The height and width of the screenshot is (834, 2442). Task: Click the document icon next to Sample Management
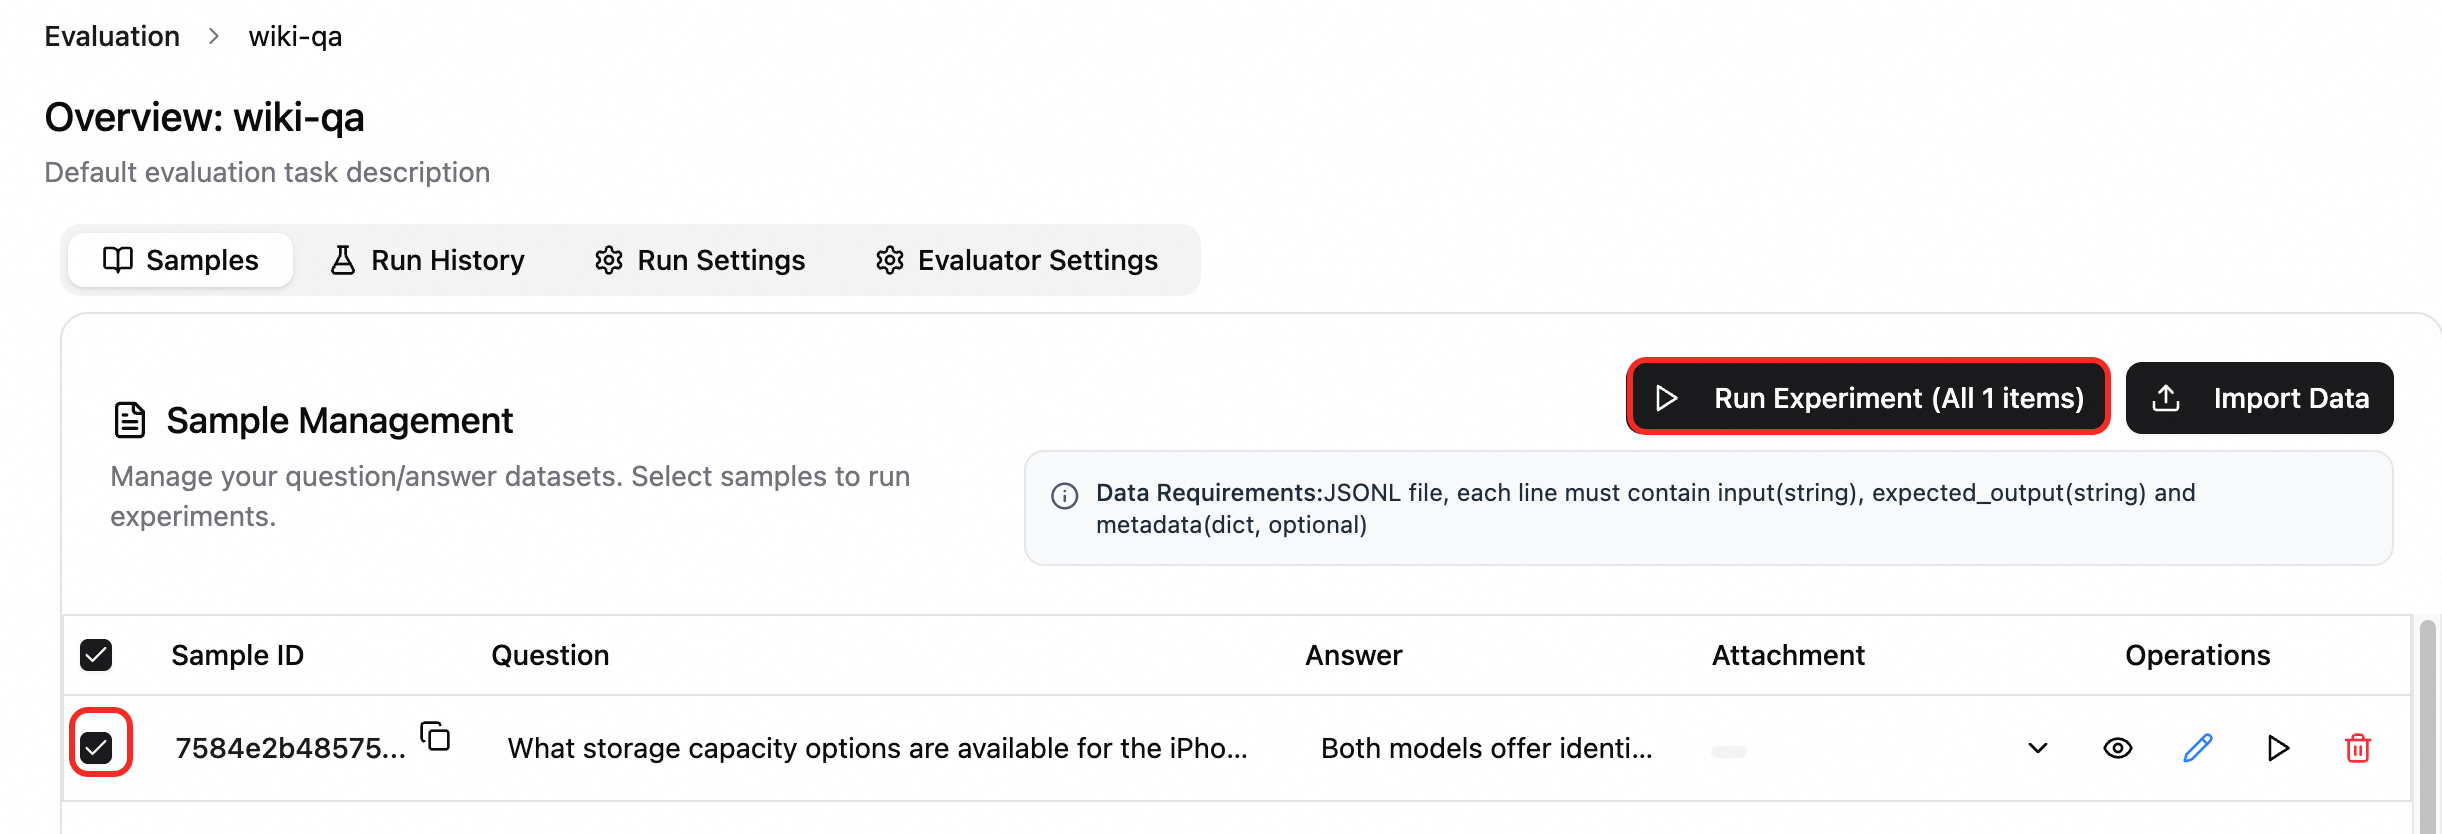130,421
